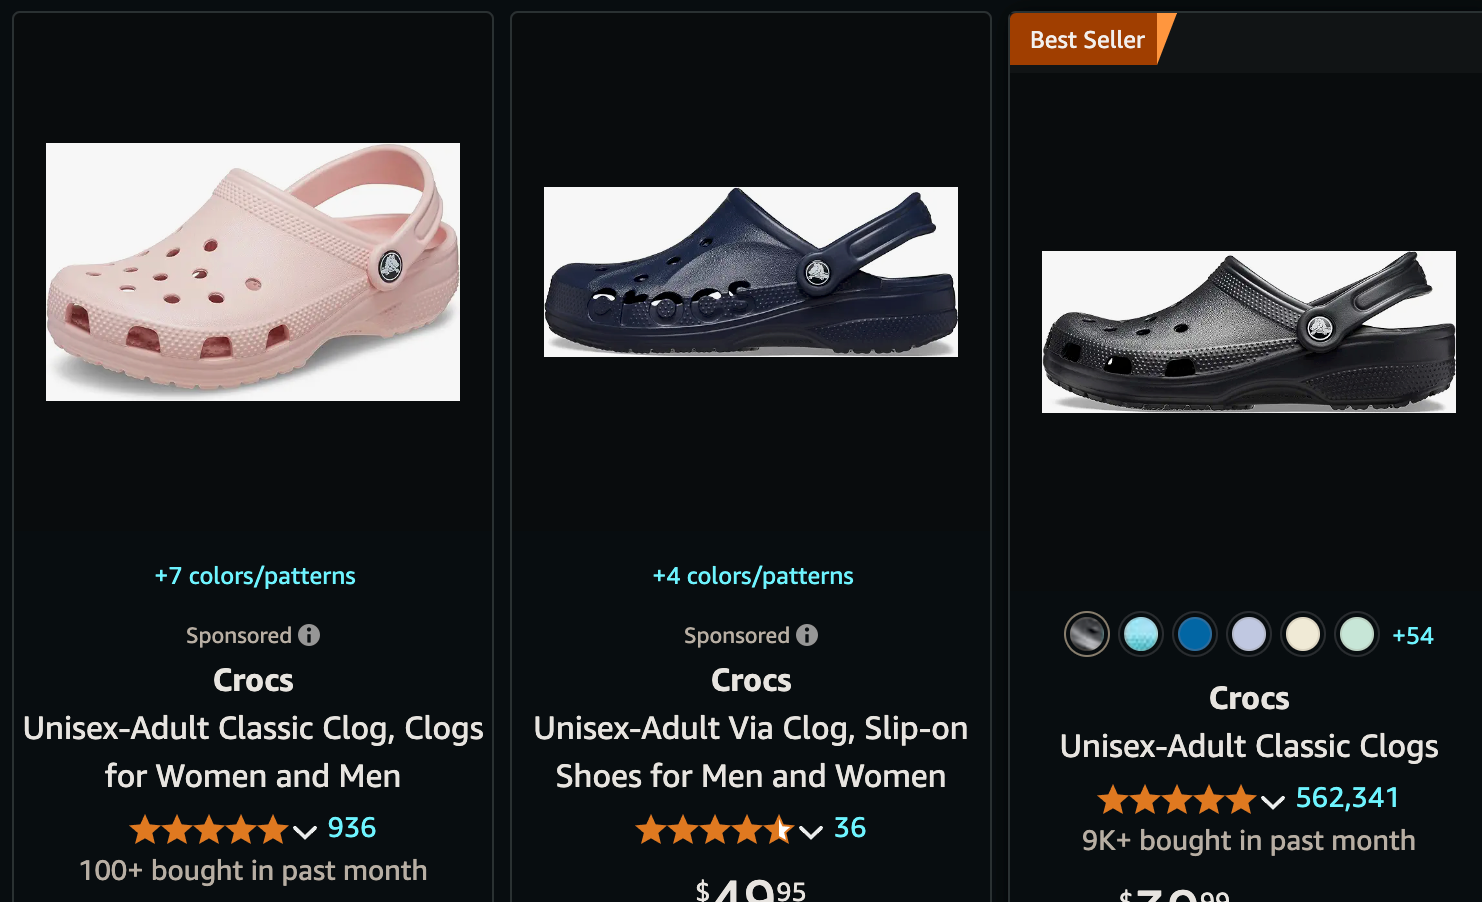Expand the rating dropdown next to 36 reviews
The height and width of the screenshot is (902, 1482).
(810, 831)
